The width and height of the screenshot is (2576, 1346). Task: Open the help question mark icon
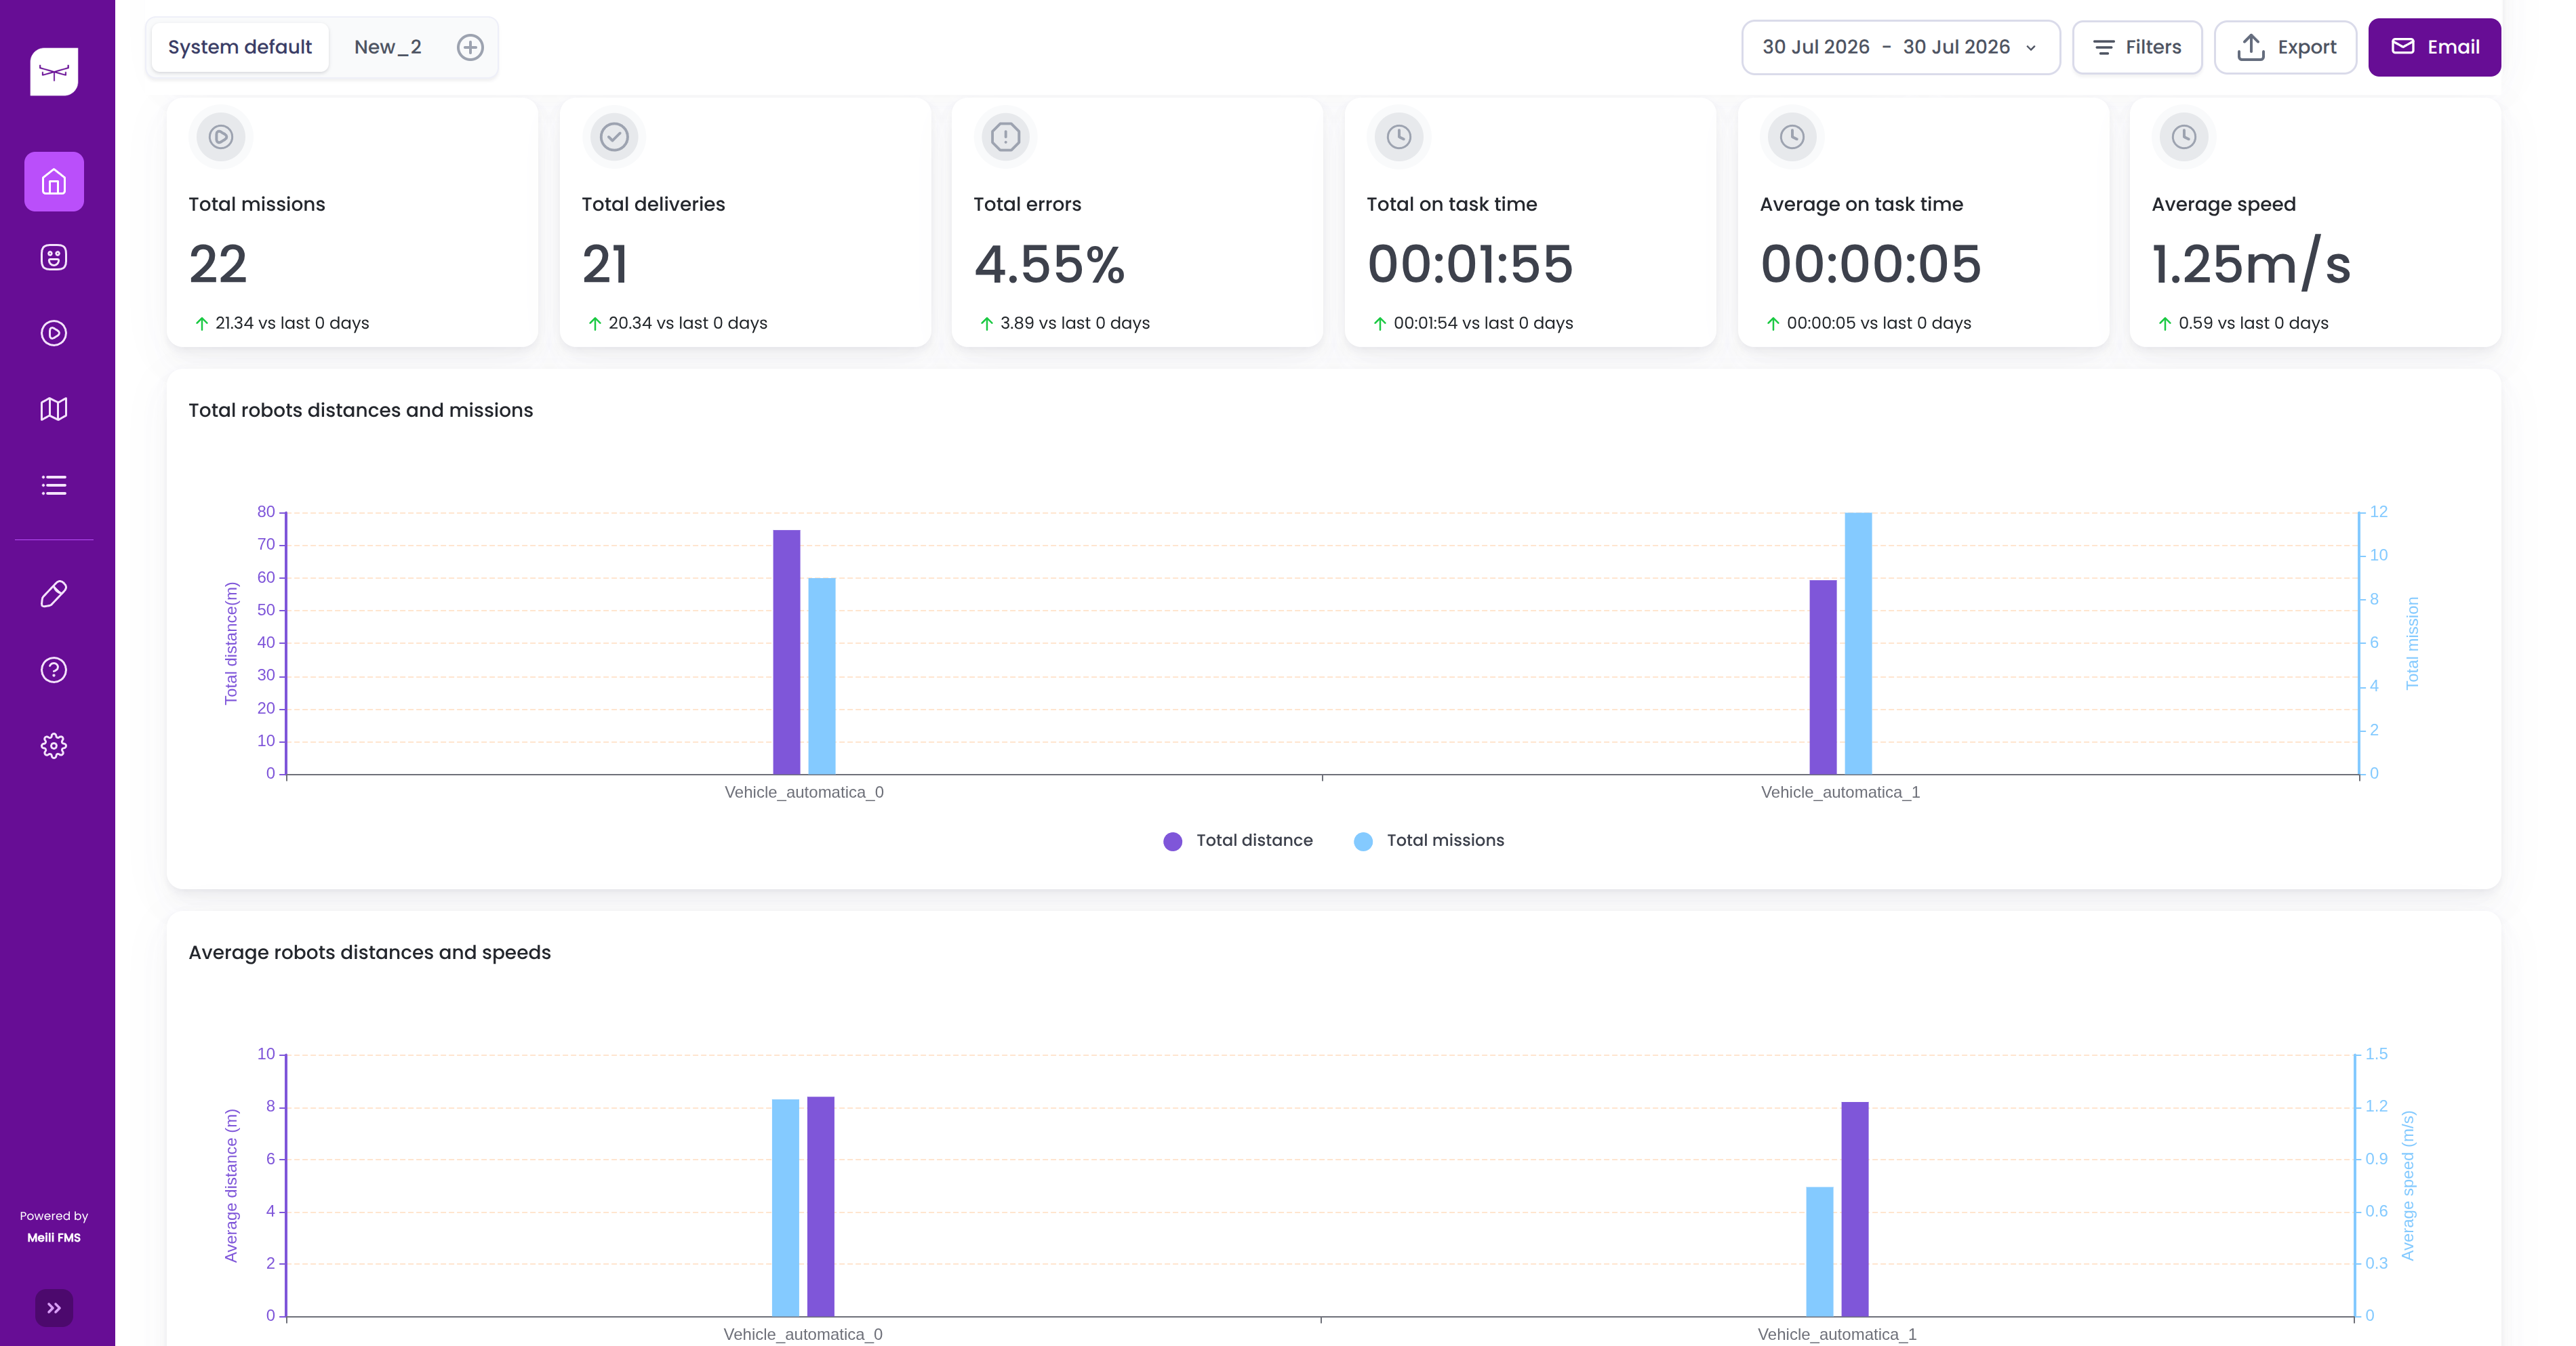pyautogui.click(x=54, y=670)
